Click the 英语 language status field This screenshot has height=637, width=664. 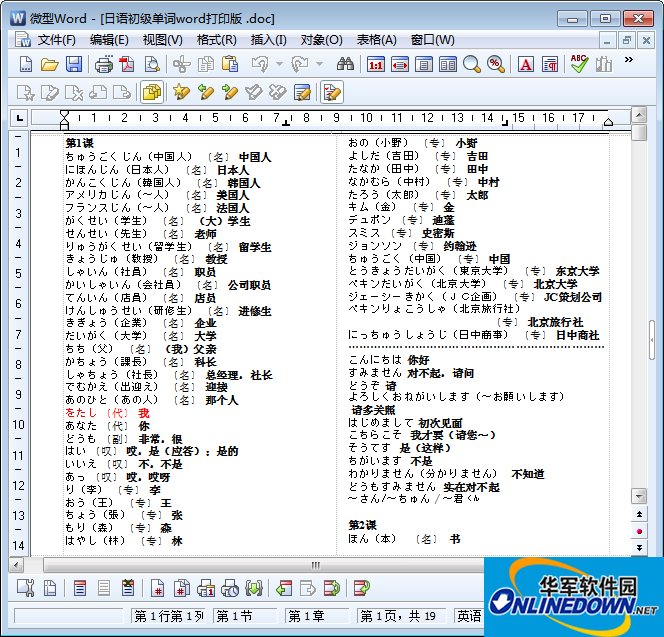click(x=469, y=615)
